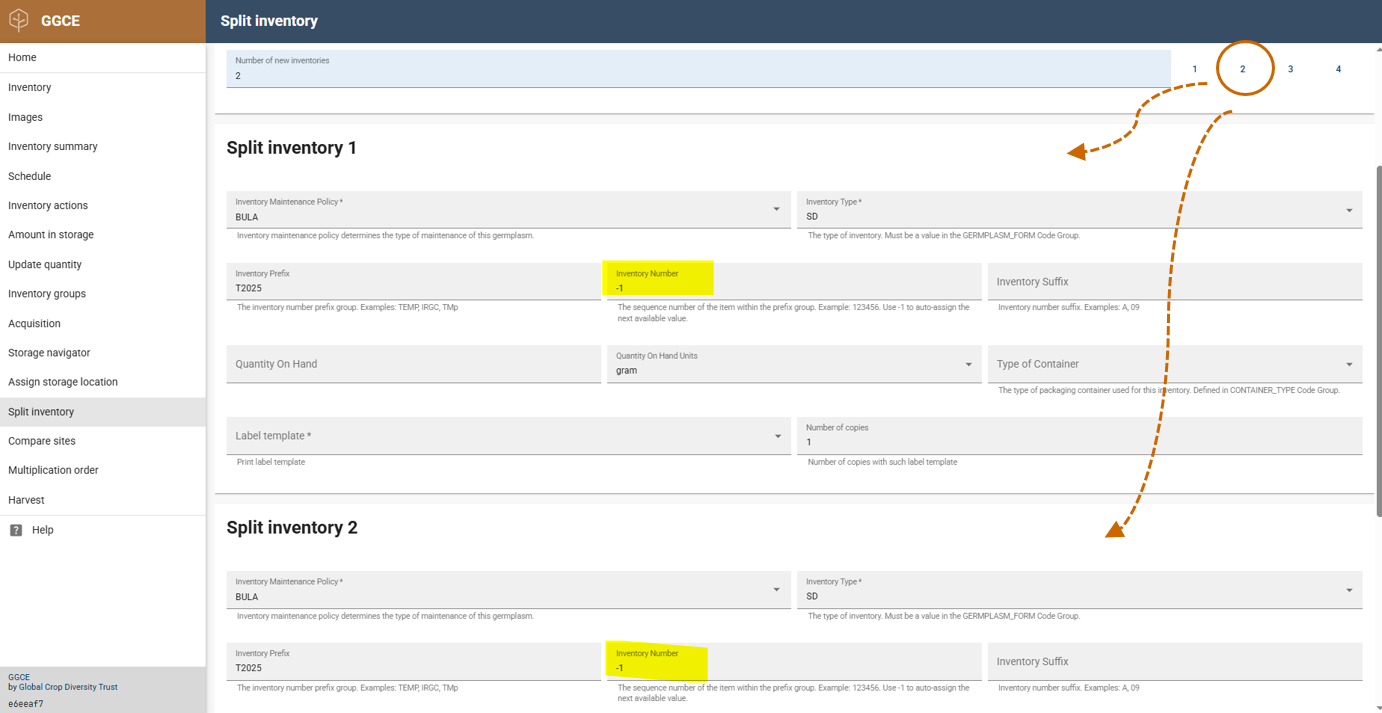
Task: Expand the Type of Container dropdown
Action: click(1348, 365)
